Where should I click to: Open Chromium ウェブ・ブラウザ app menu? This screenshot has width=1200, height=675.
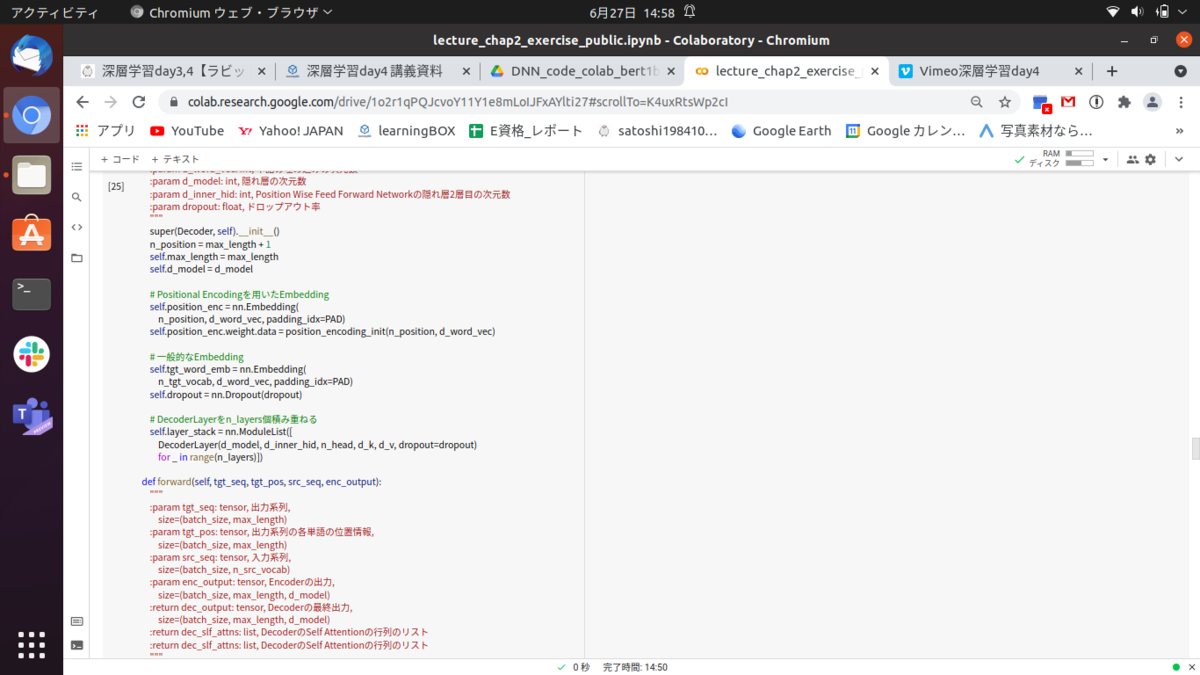(x=232, y=13)
